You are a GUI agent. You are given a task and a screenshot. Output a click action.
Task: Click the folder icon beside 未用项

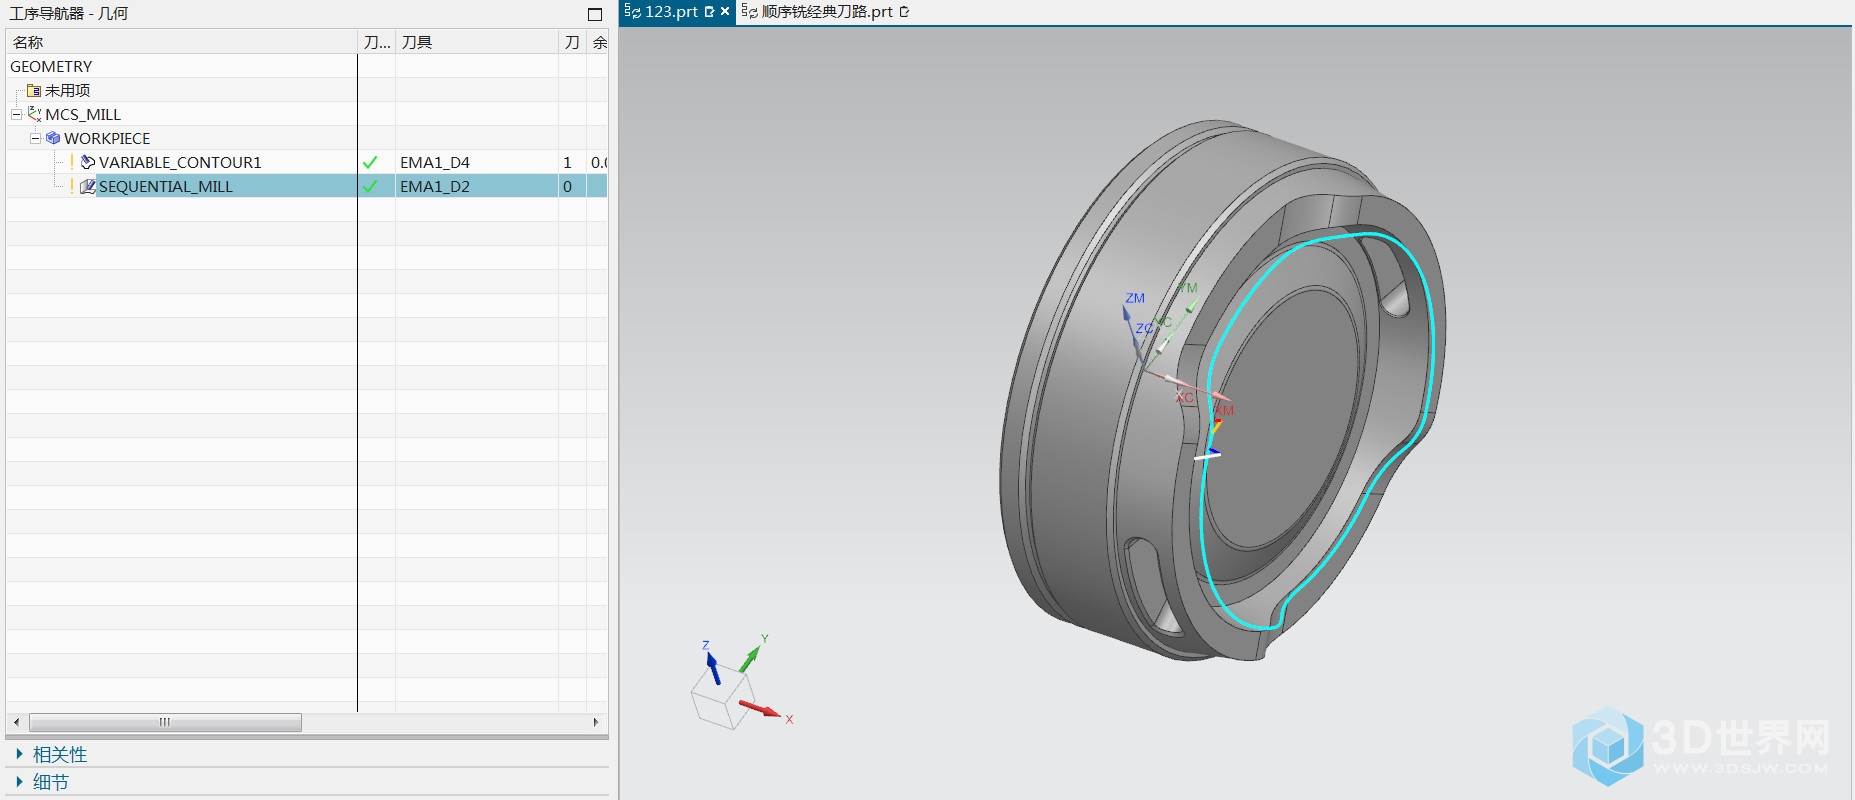coord(33,90)
